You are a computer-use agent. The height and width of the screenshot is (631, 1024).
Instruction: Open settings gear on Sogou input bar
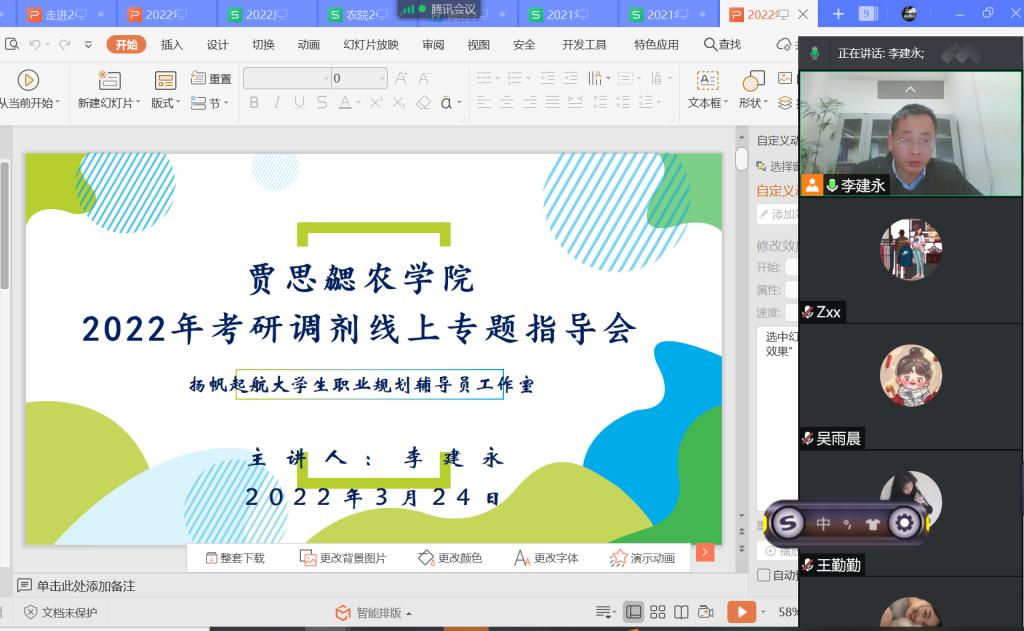904,522
